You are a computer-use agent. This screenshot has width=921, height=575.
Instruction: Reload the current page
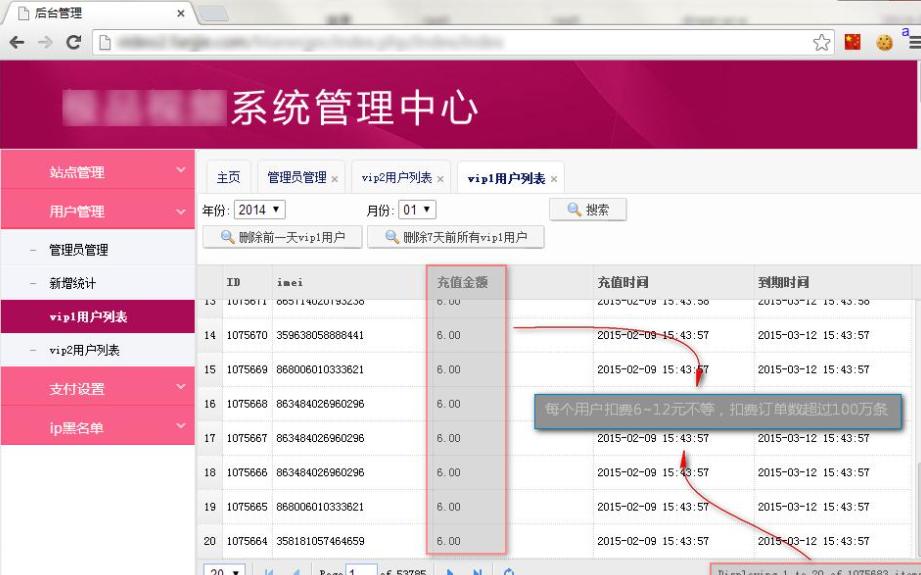click(x=73, y=42)
